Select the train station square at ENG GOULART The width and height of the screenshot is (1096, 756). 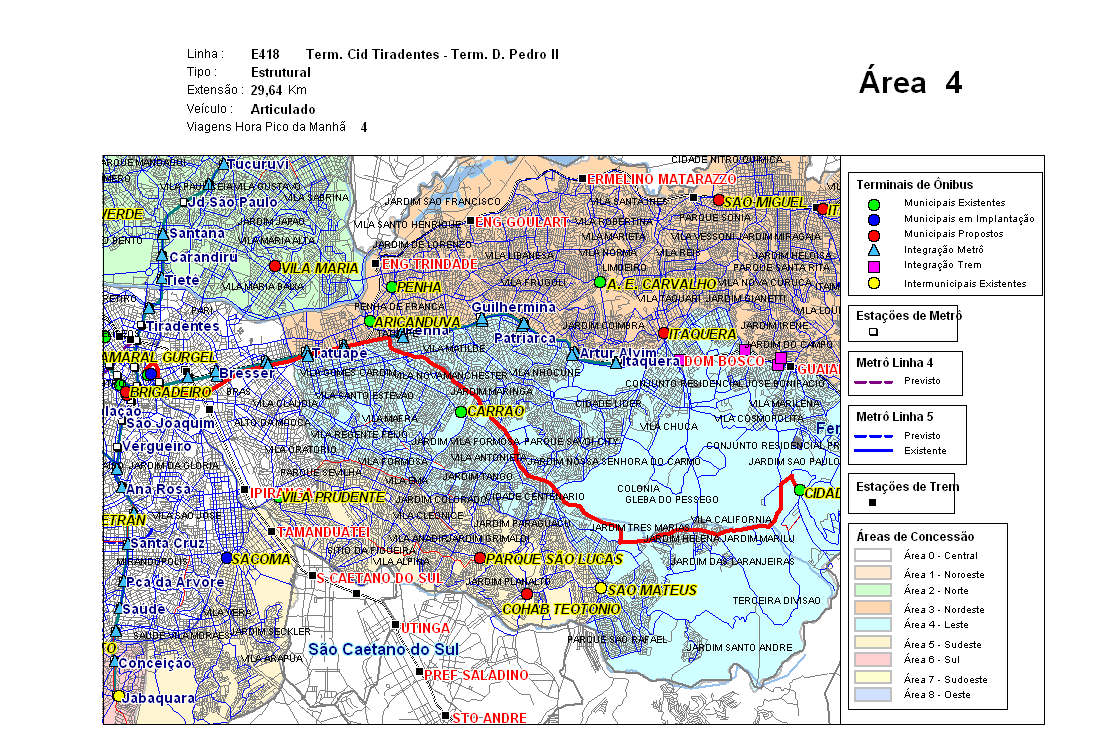pyautogui.click(x=470, y=221)
